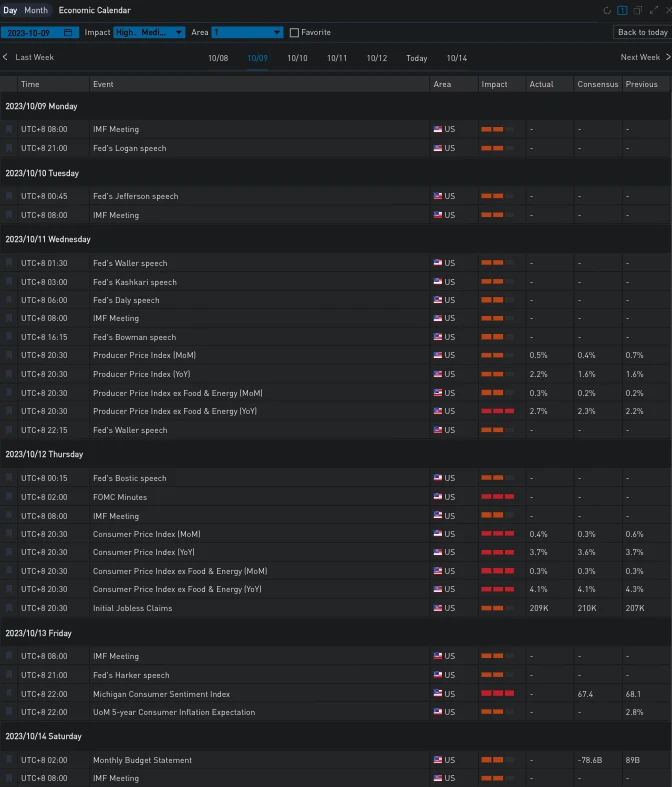Open the Area filter dropdown
This screenshot has height=787, width=672.
(247, 32)
